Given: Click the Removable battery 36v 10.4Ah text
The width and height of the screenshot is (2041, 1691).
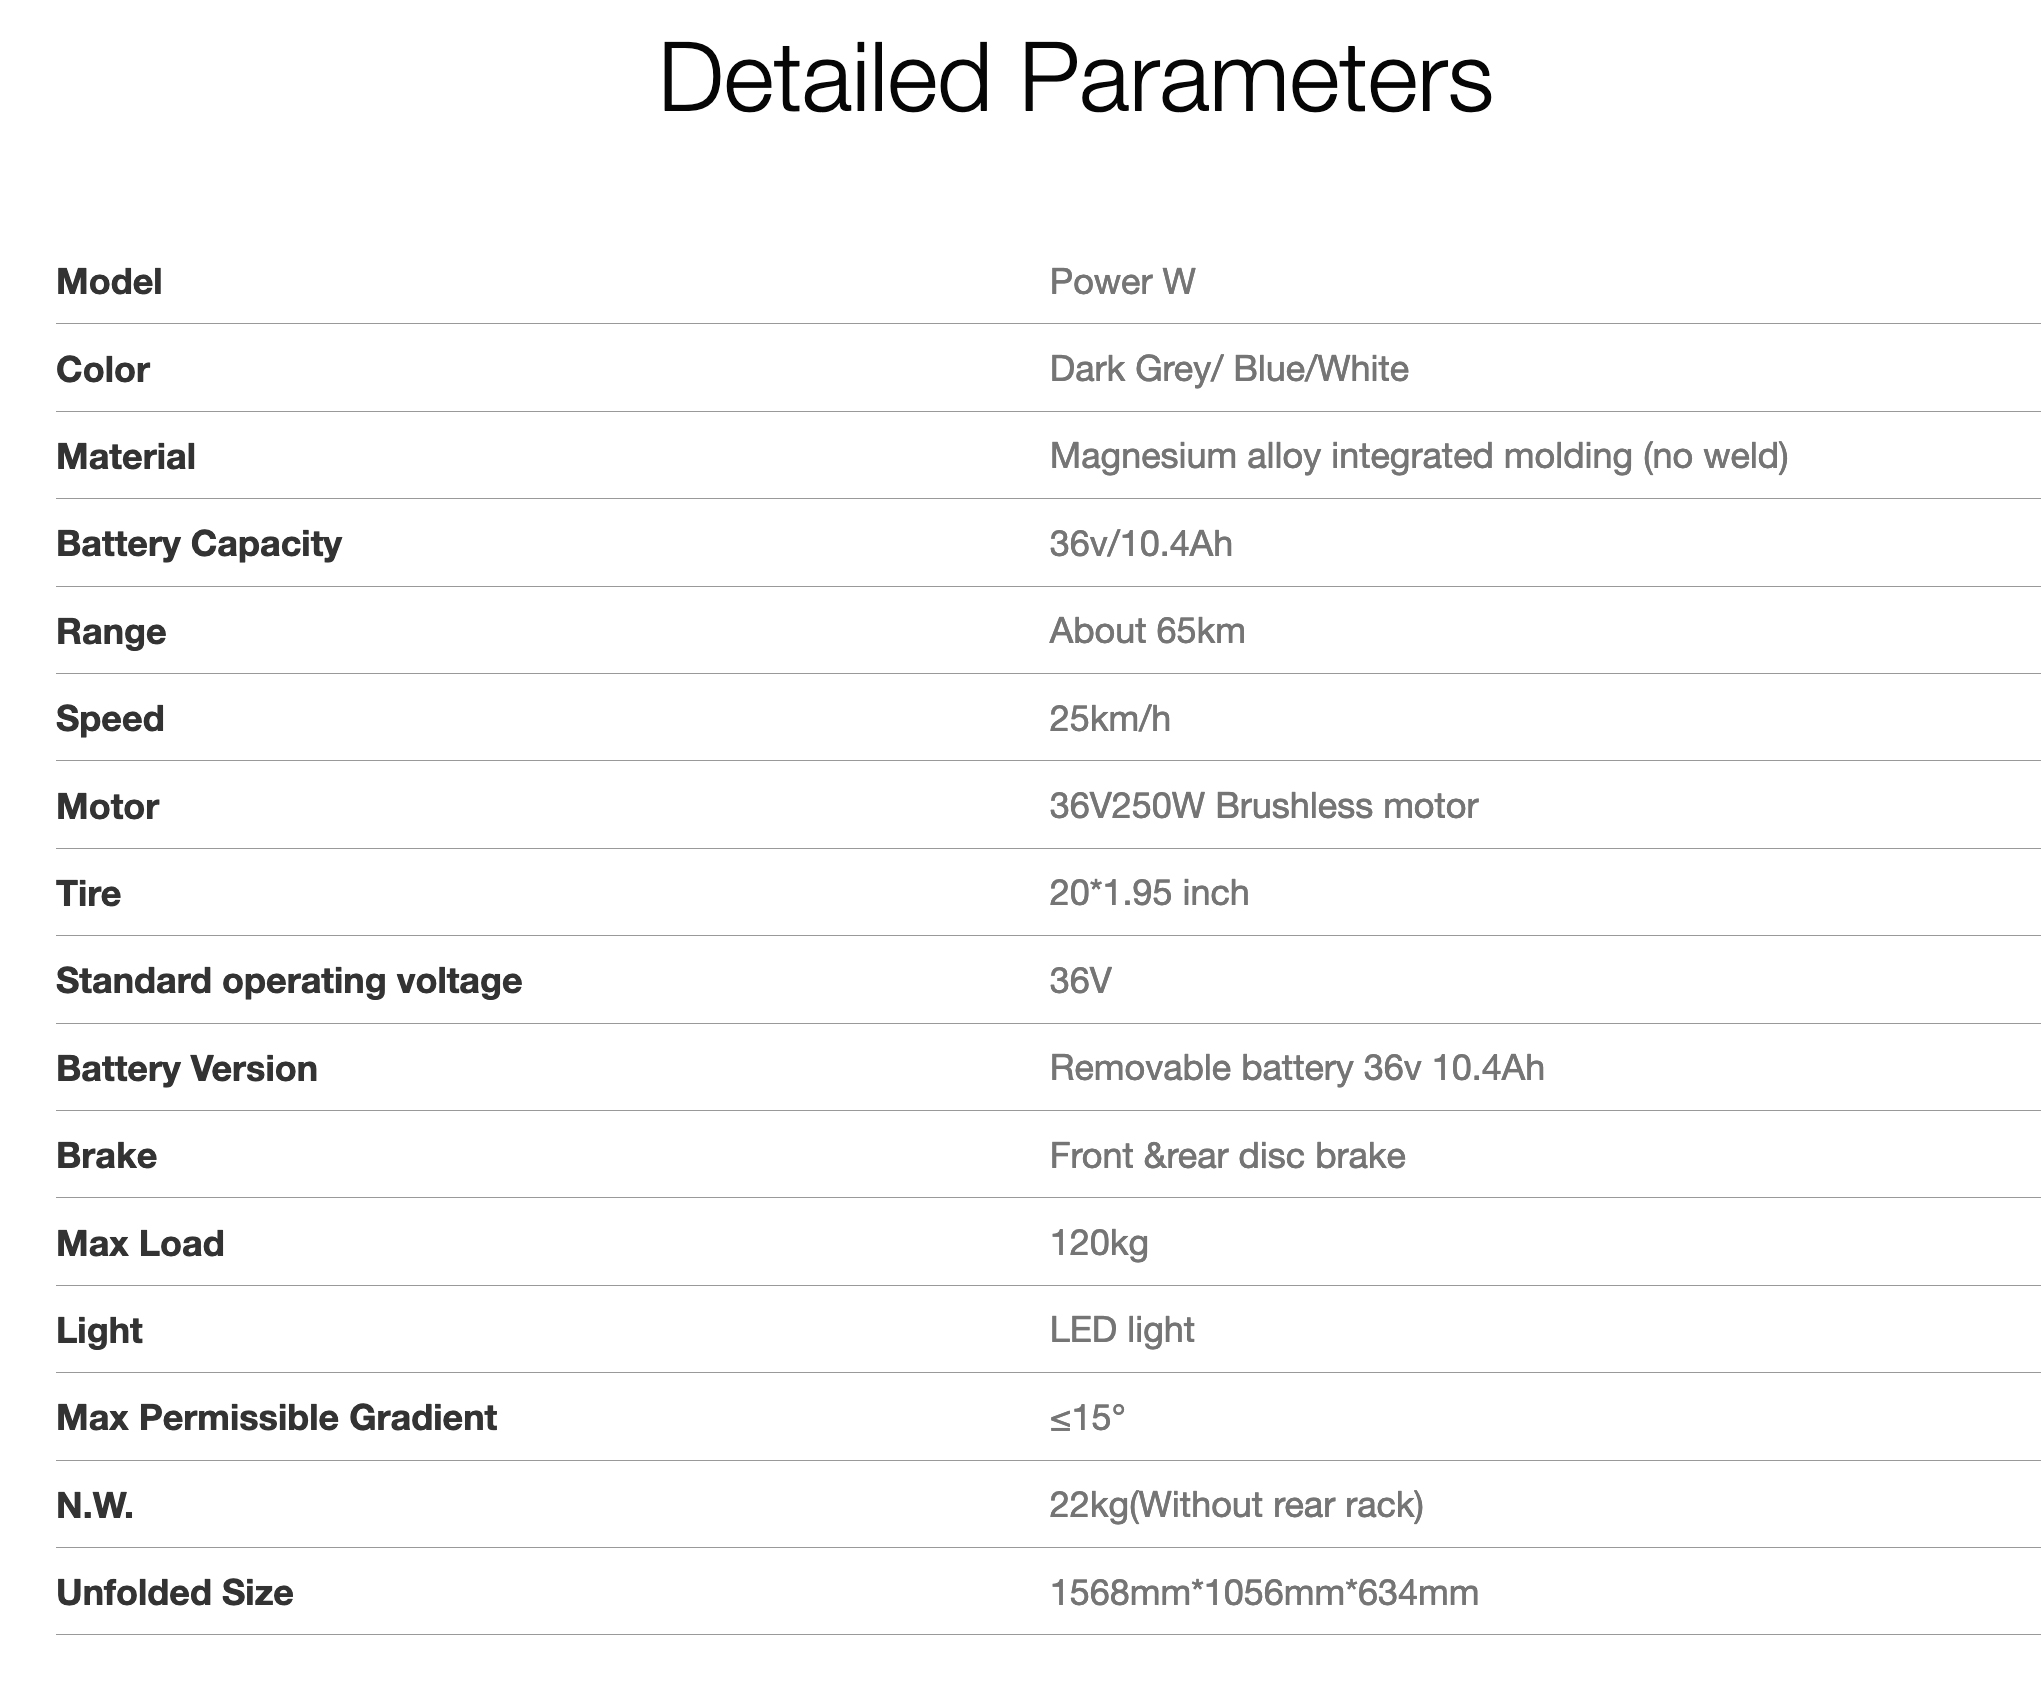Looking at the screenshot, I should tap(1296, 1068).
